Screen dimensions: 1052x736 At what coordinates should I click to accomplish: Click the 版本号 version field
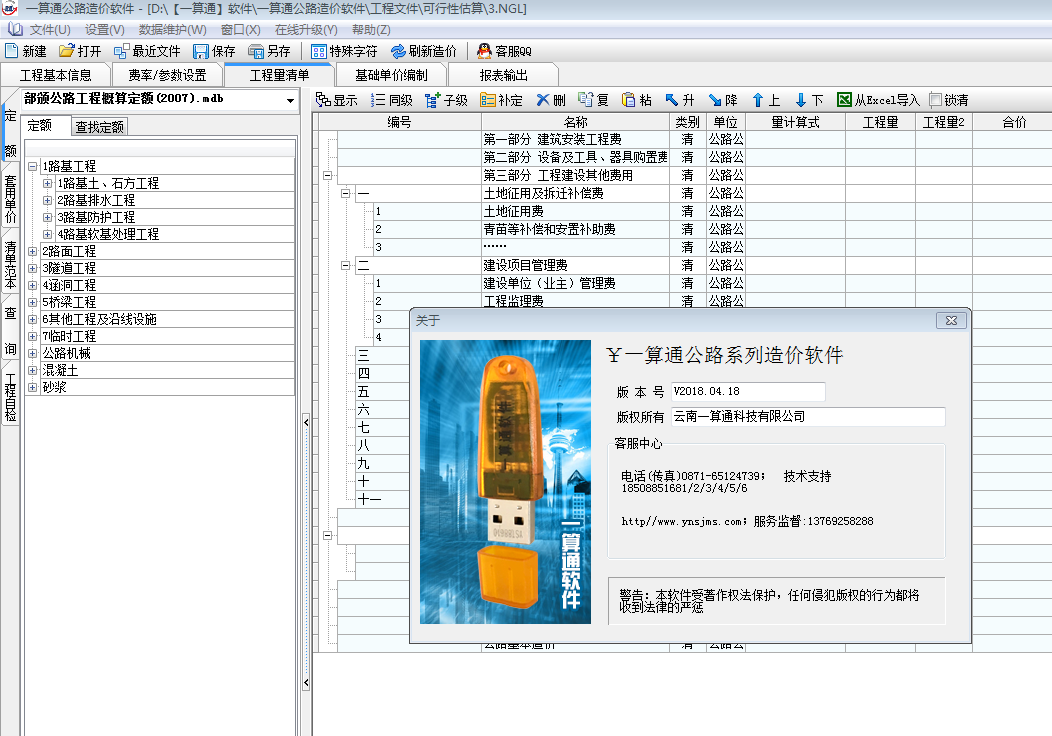[x=748, y=391]
